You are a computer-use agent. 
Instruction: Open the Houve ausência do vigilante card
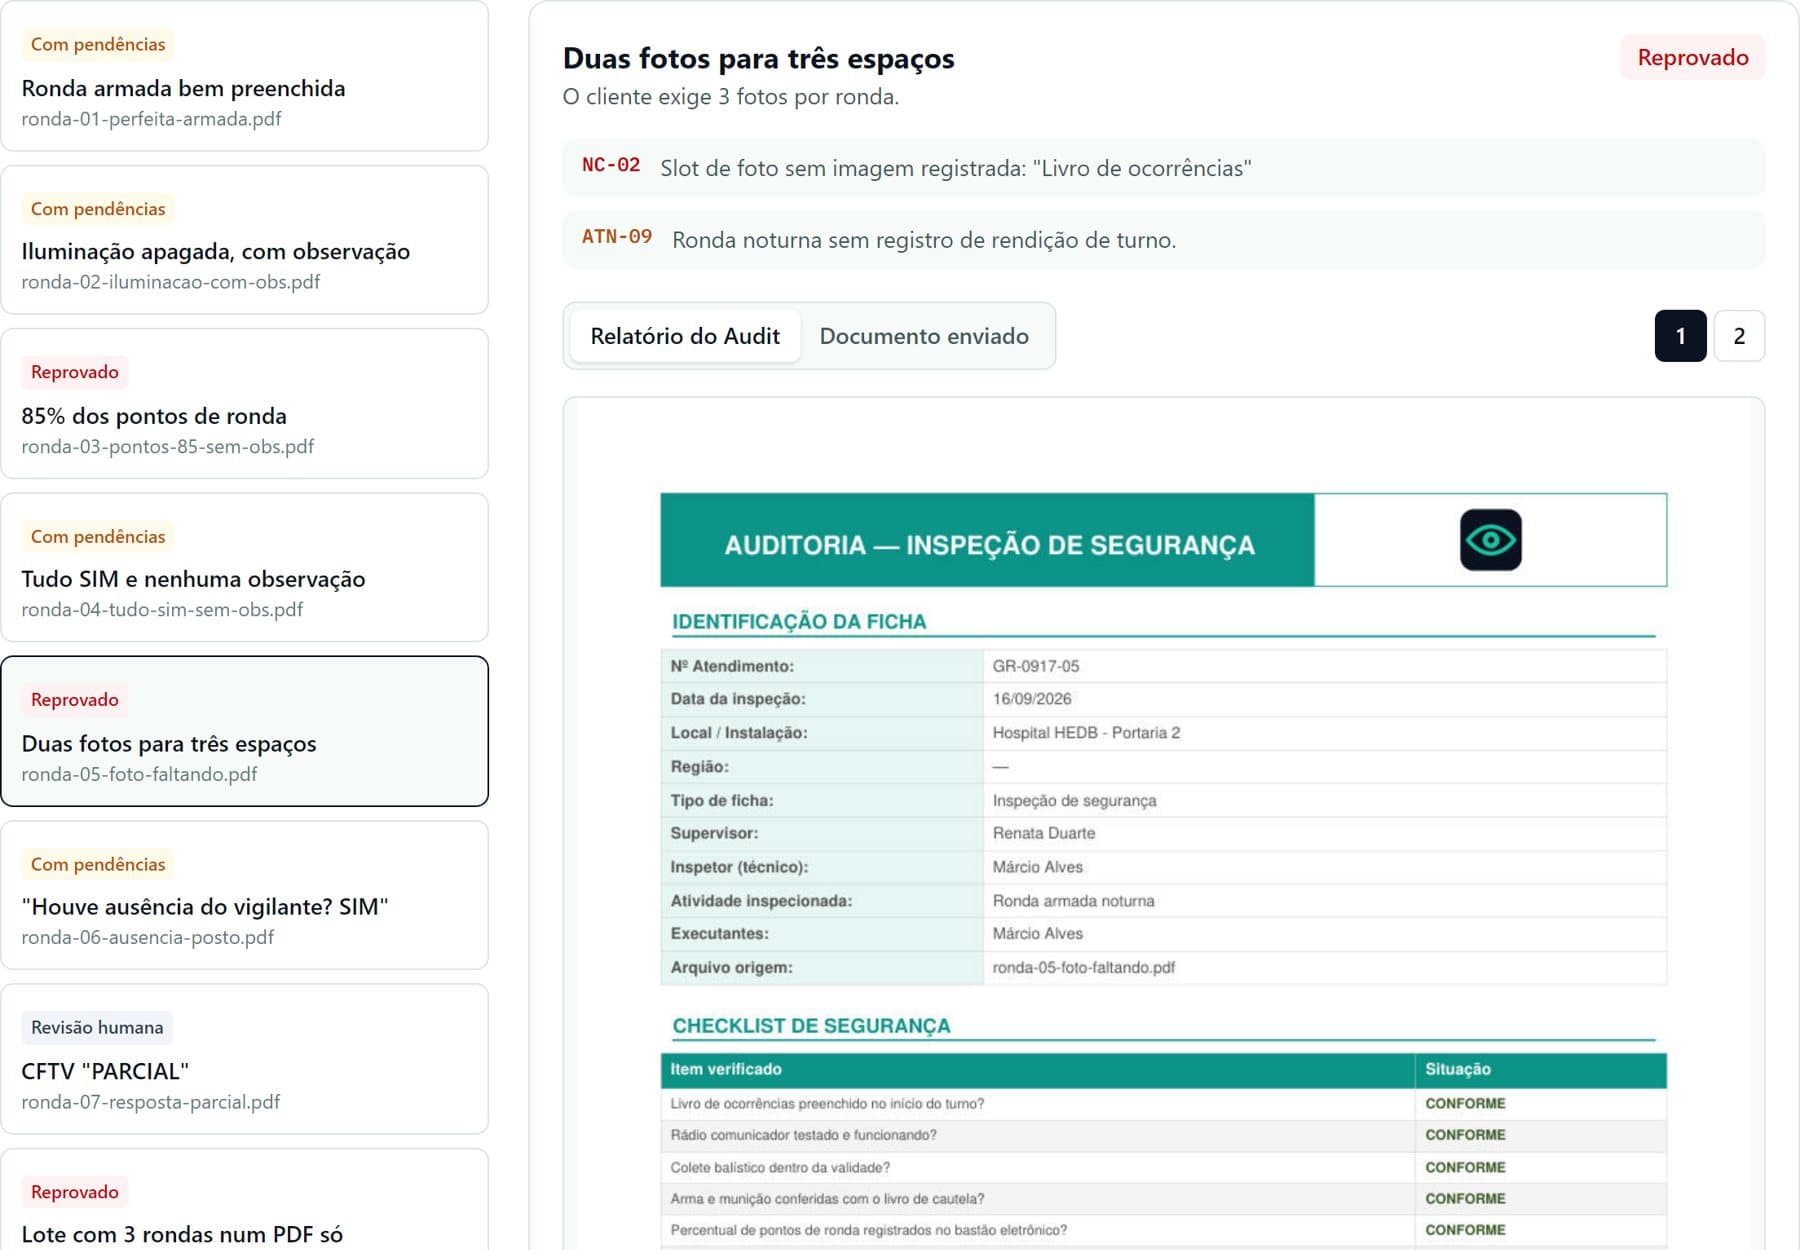[x=244, y=895]
